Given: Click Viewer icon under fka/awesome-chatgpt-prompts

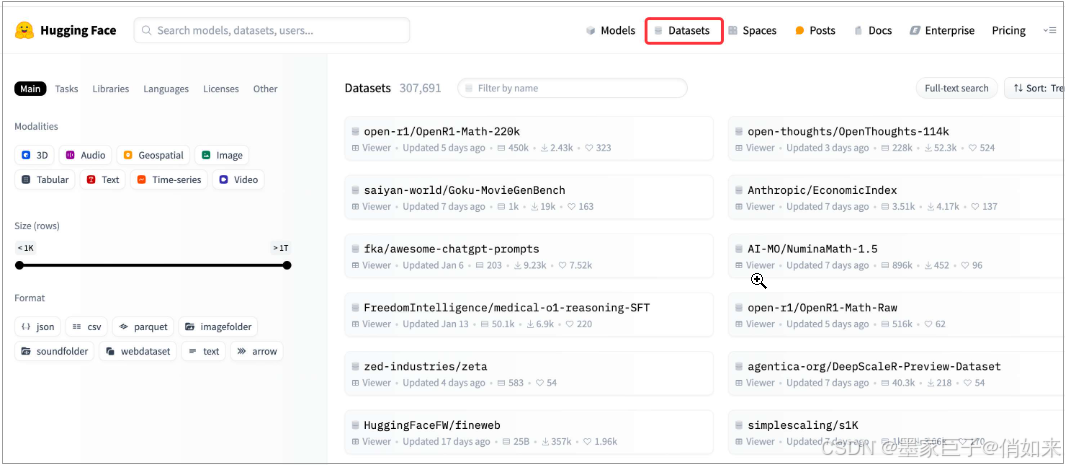Looking at the screenshot, I should pos(355,265).
